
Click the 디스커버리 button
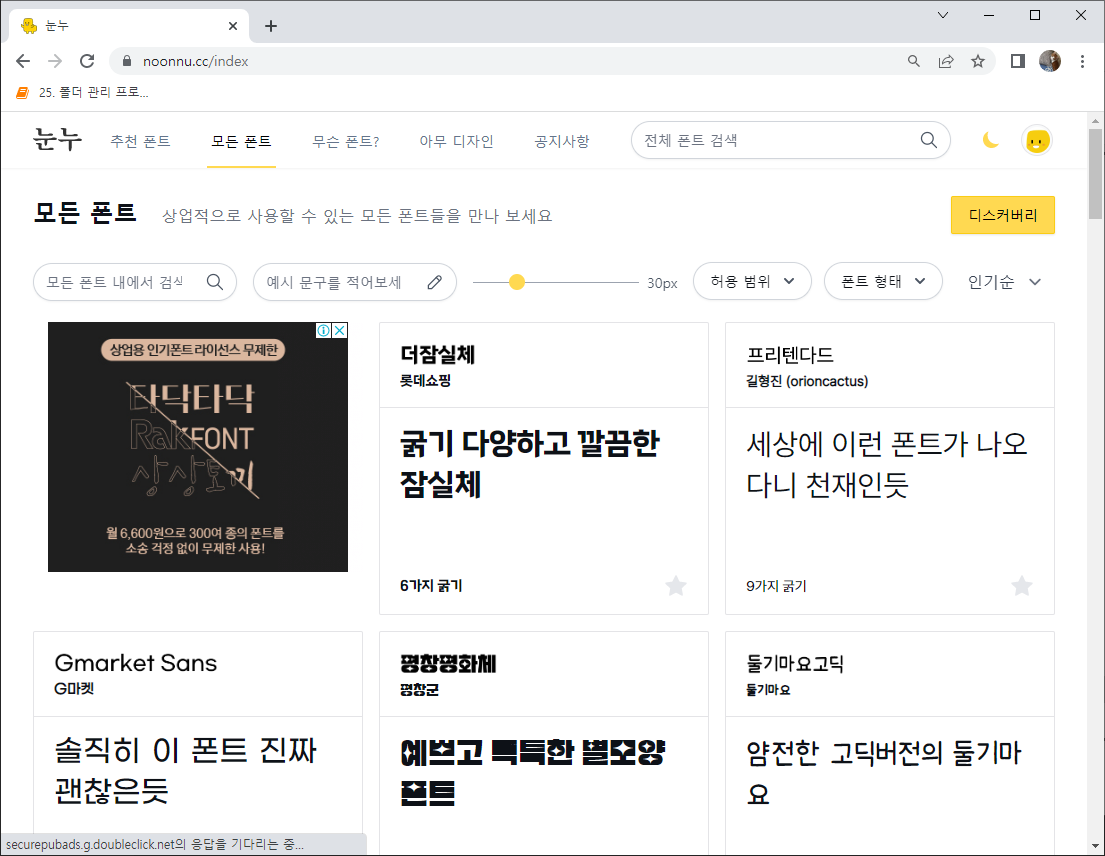(1002, 215)
